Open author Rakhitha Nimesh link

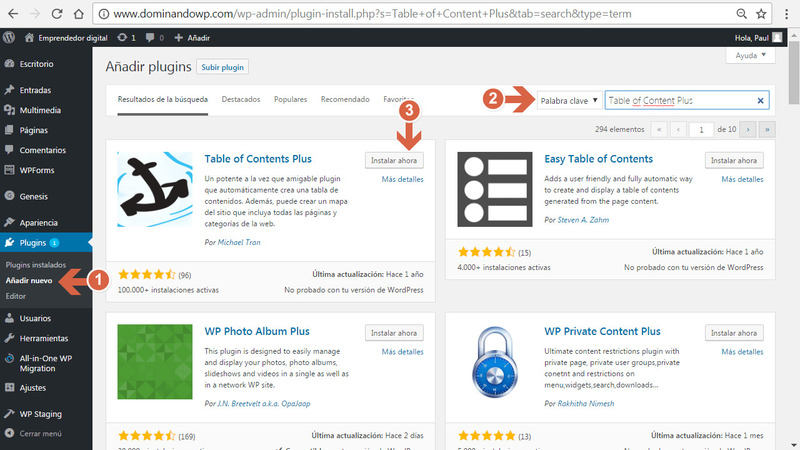coord(585,404)
